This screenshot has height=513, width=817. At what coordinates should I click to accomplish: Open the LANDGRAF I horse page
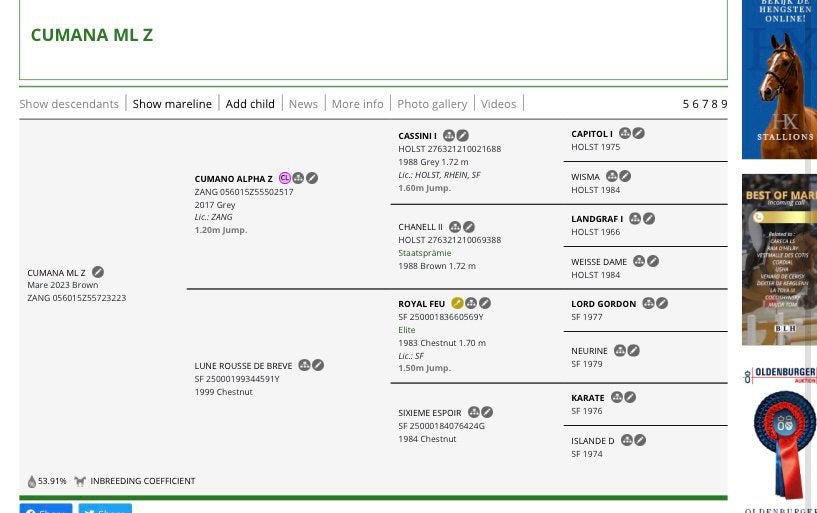597,219
